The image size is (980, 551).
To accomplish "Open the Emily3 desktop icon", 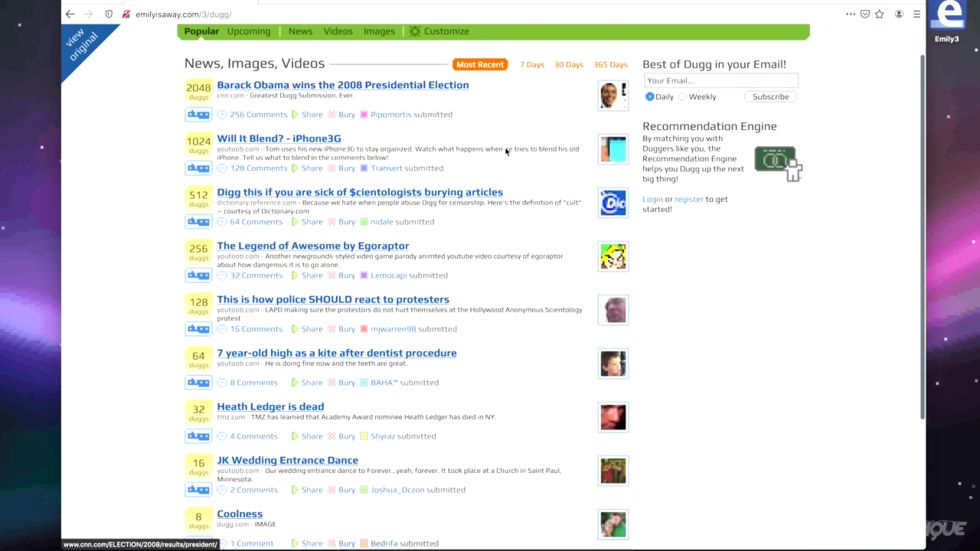I will pos(947,21).
